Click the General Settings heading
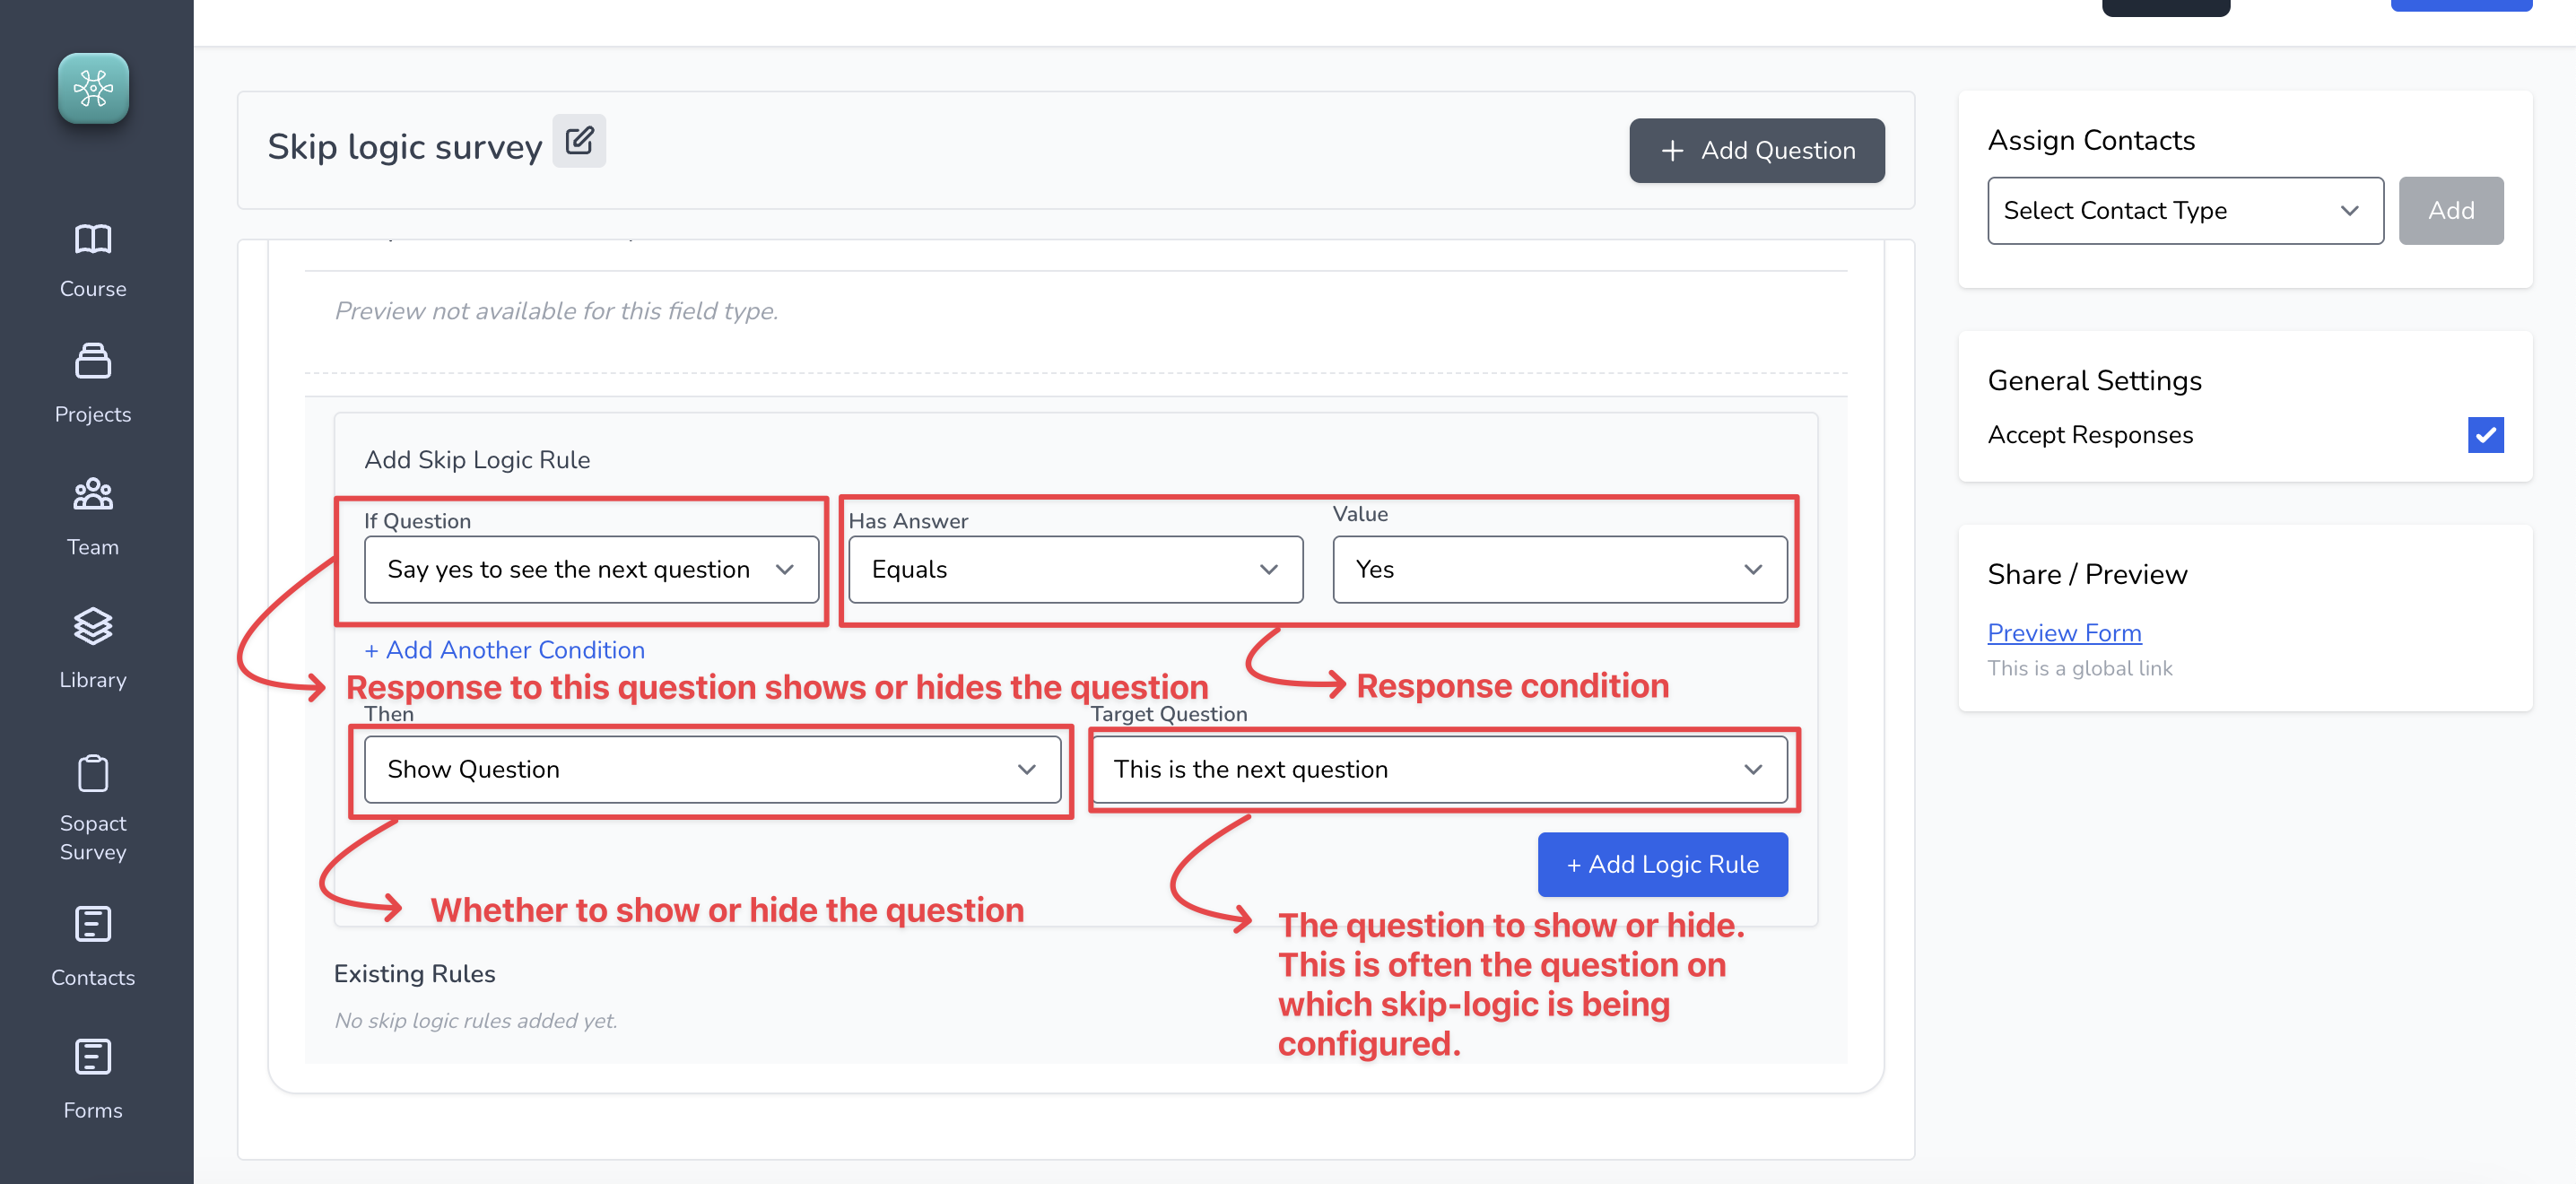The image size is (2576, 1184). [2094, 381]
